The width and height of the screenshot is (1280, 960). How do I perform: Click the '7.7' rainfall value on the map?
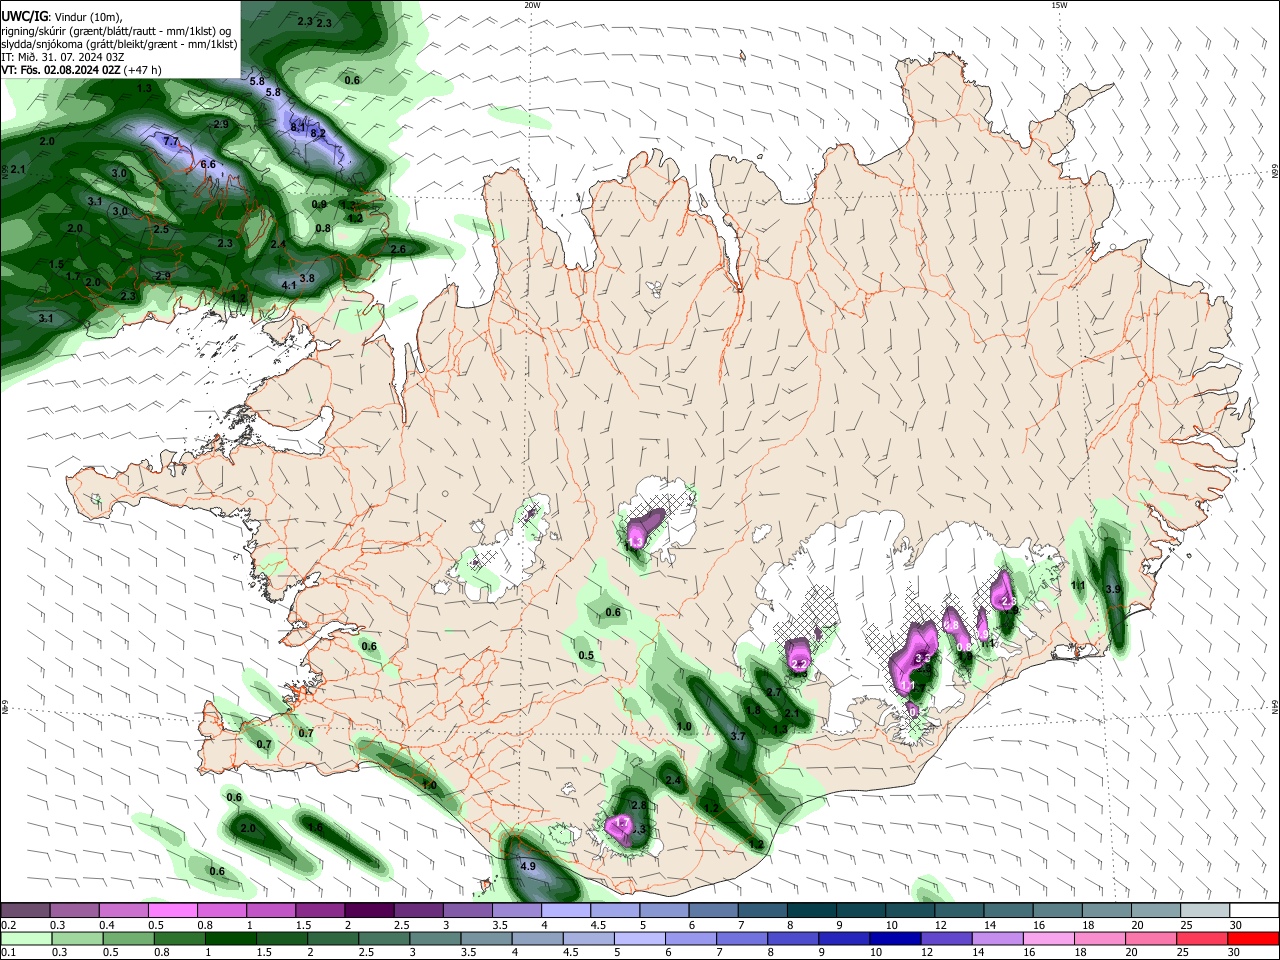coord(170,142)
